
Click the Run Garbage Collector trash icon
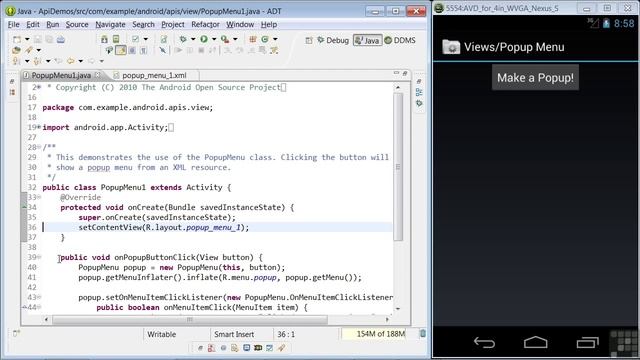[423, 334]
